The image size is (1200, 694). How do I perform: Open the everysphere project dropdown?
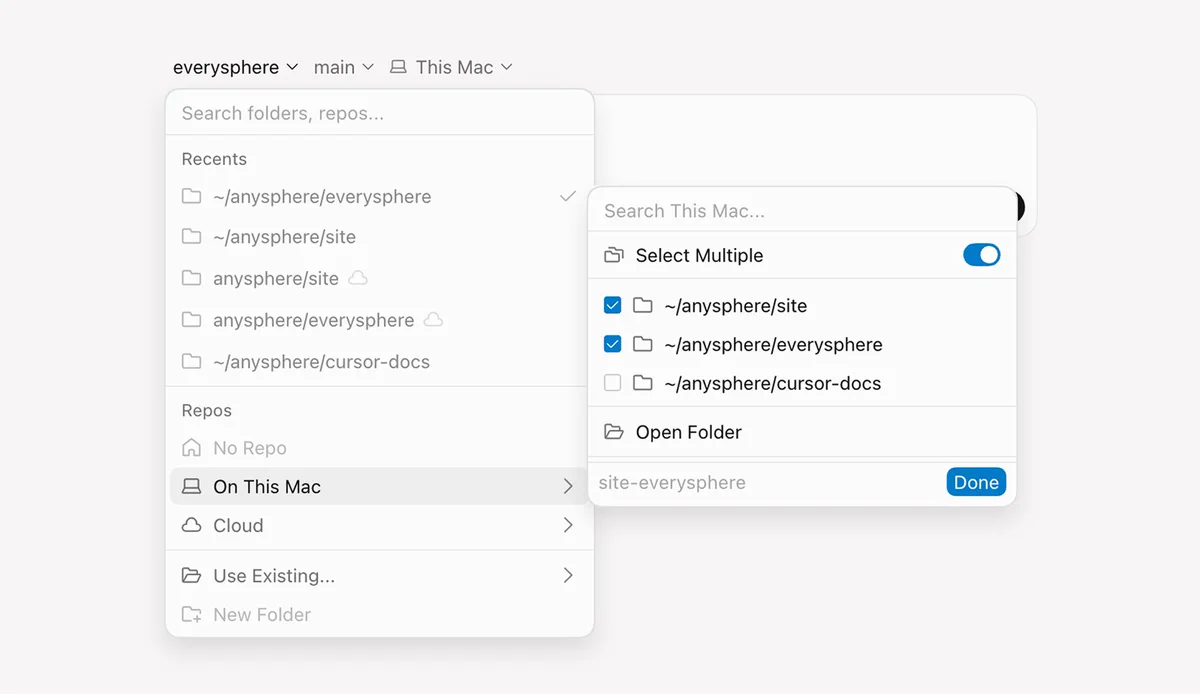[235, 67]
